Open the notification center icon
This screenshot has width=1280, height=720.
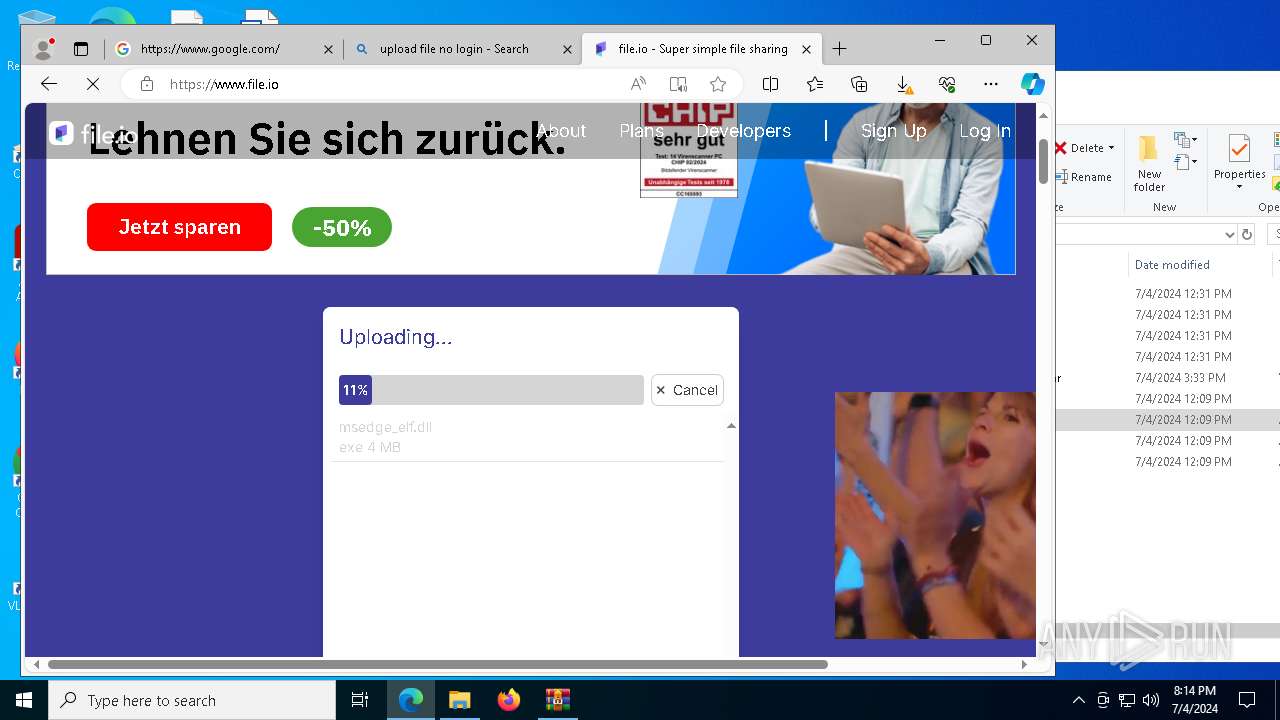coord(1247,700)
